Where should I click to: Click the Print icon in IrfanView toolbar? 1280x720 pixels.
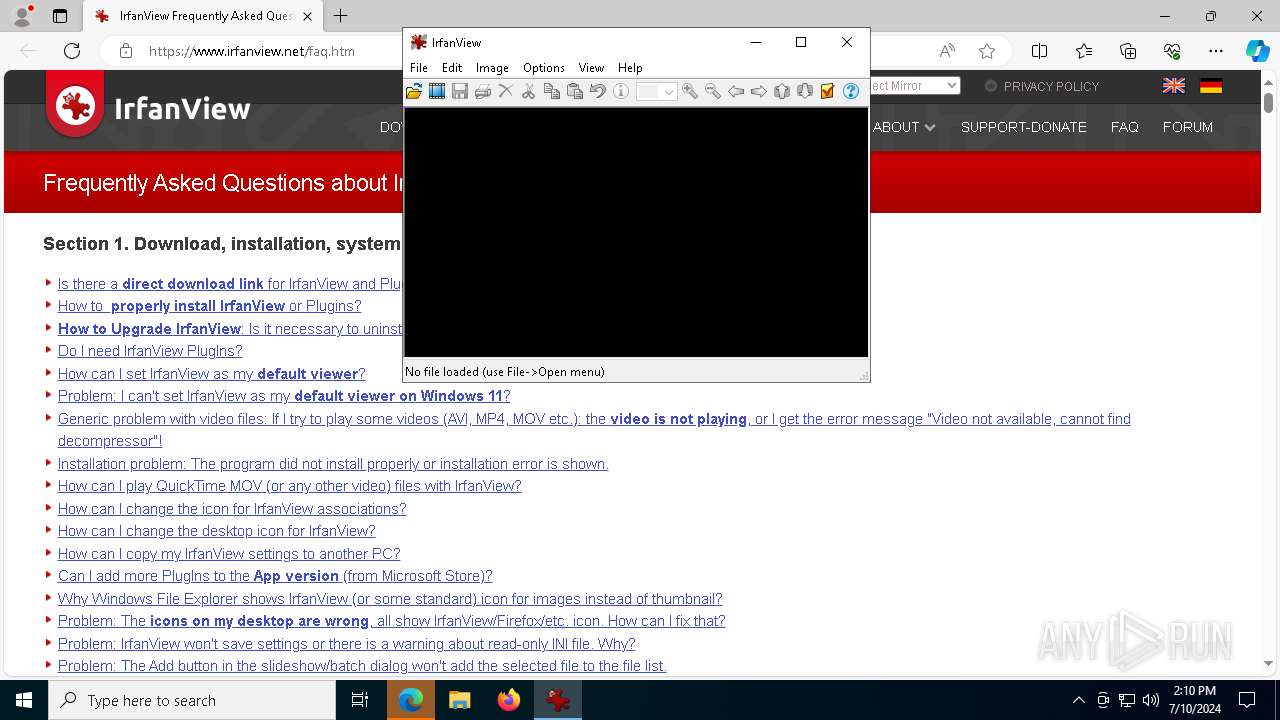coord(483,91)
